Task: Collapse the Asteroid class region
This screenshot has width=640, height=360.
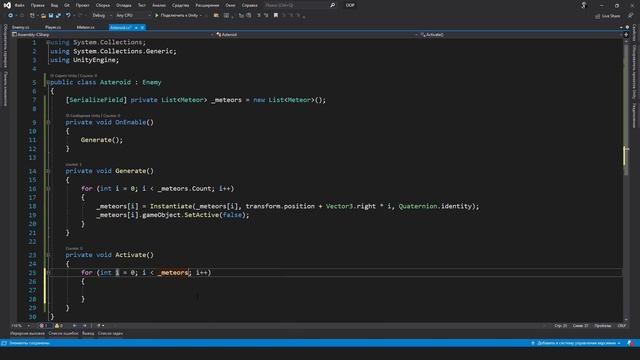Action: point(48,82)
